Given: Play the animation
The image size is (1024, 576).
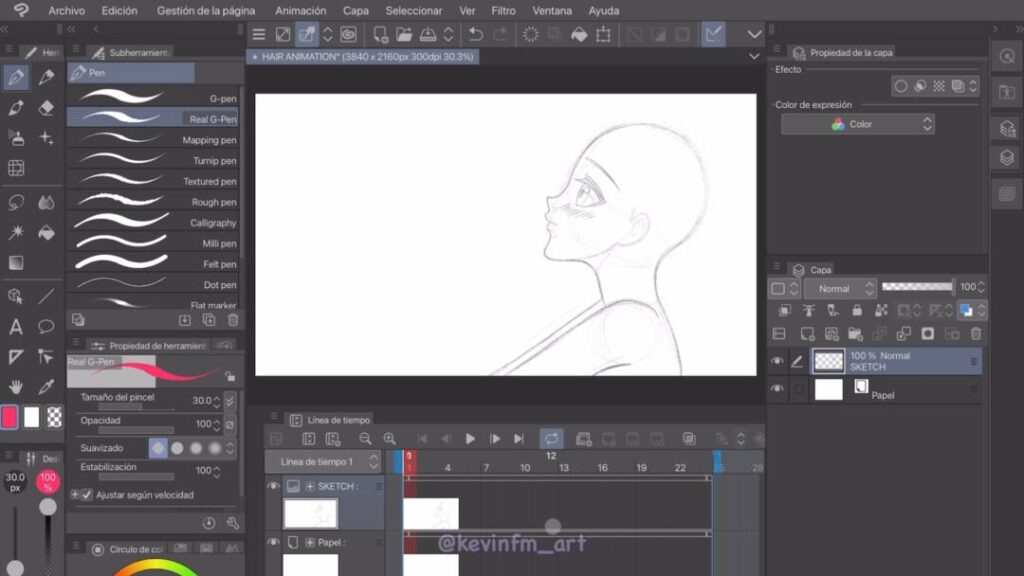Looking at the screenshot, I should 470,439.
